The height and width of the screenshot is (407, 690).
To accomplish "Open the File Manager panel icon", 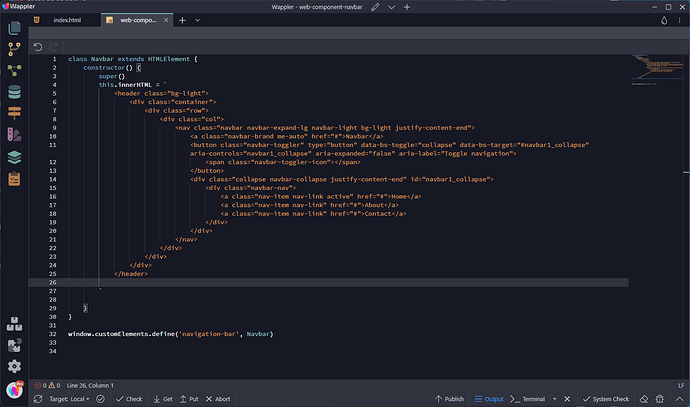I will coord(14,28).
